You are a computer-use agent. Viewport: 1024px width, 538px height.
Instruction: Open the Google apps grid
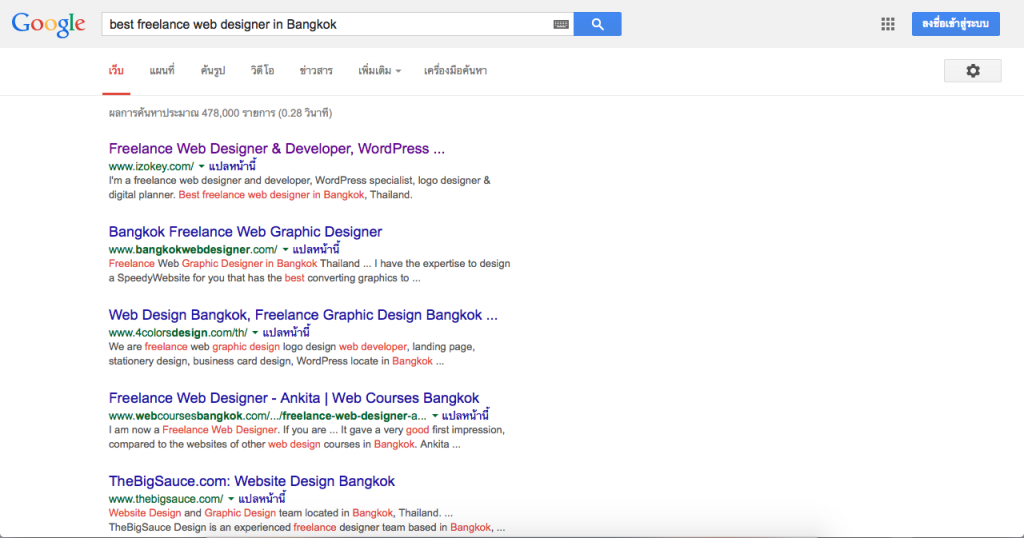click(x=887, y=24)
